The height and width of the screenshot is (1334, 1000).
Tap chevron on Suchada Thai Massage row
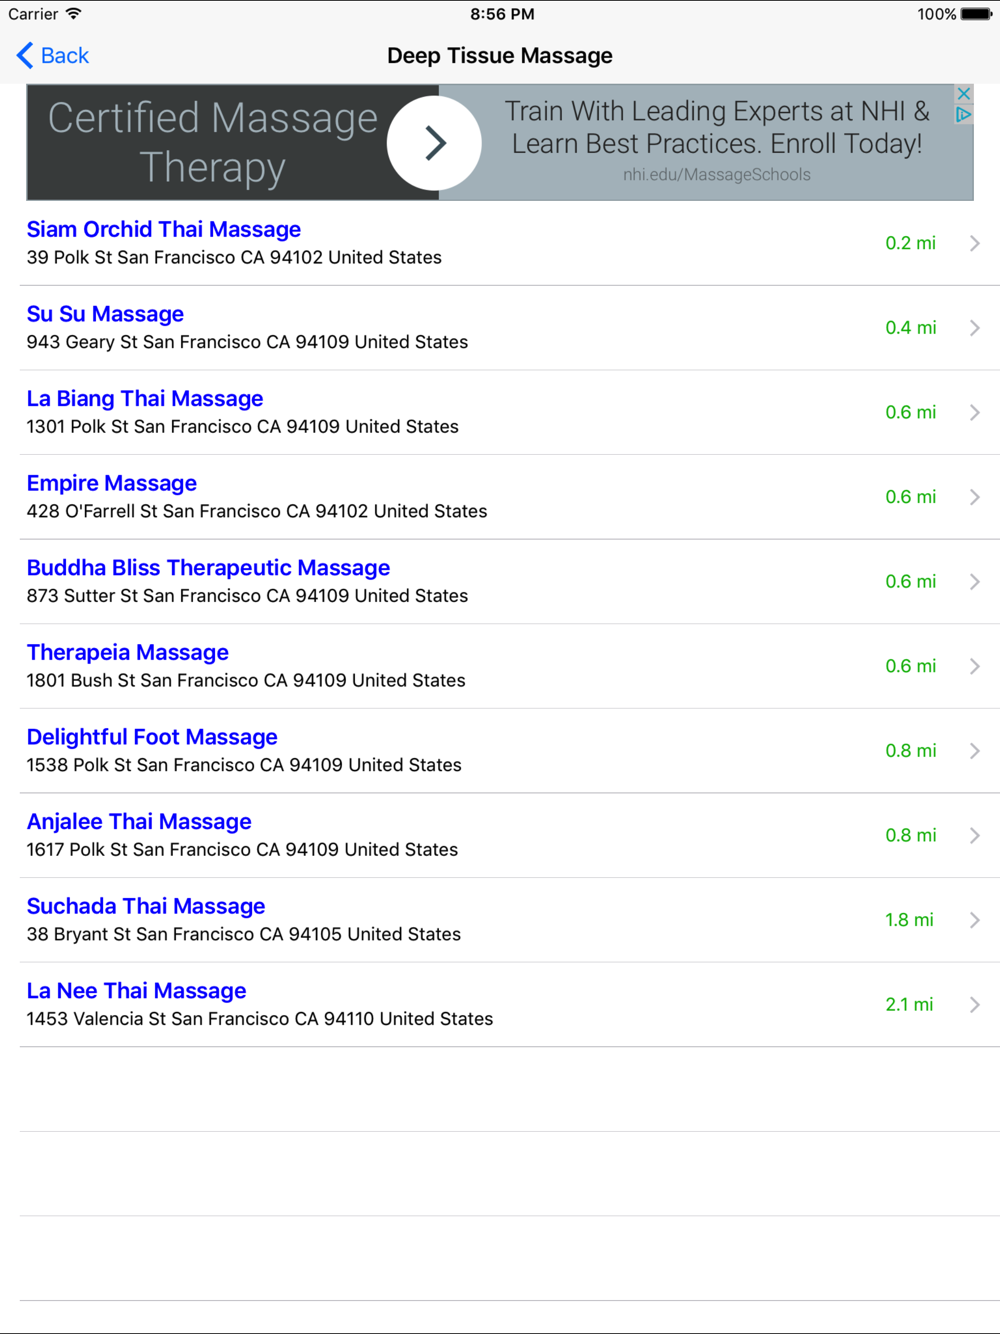tap(975, 920)
